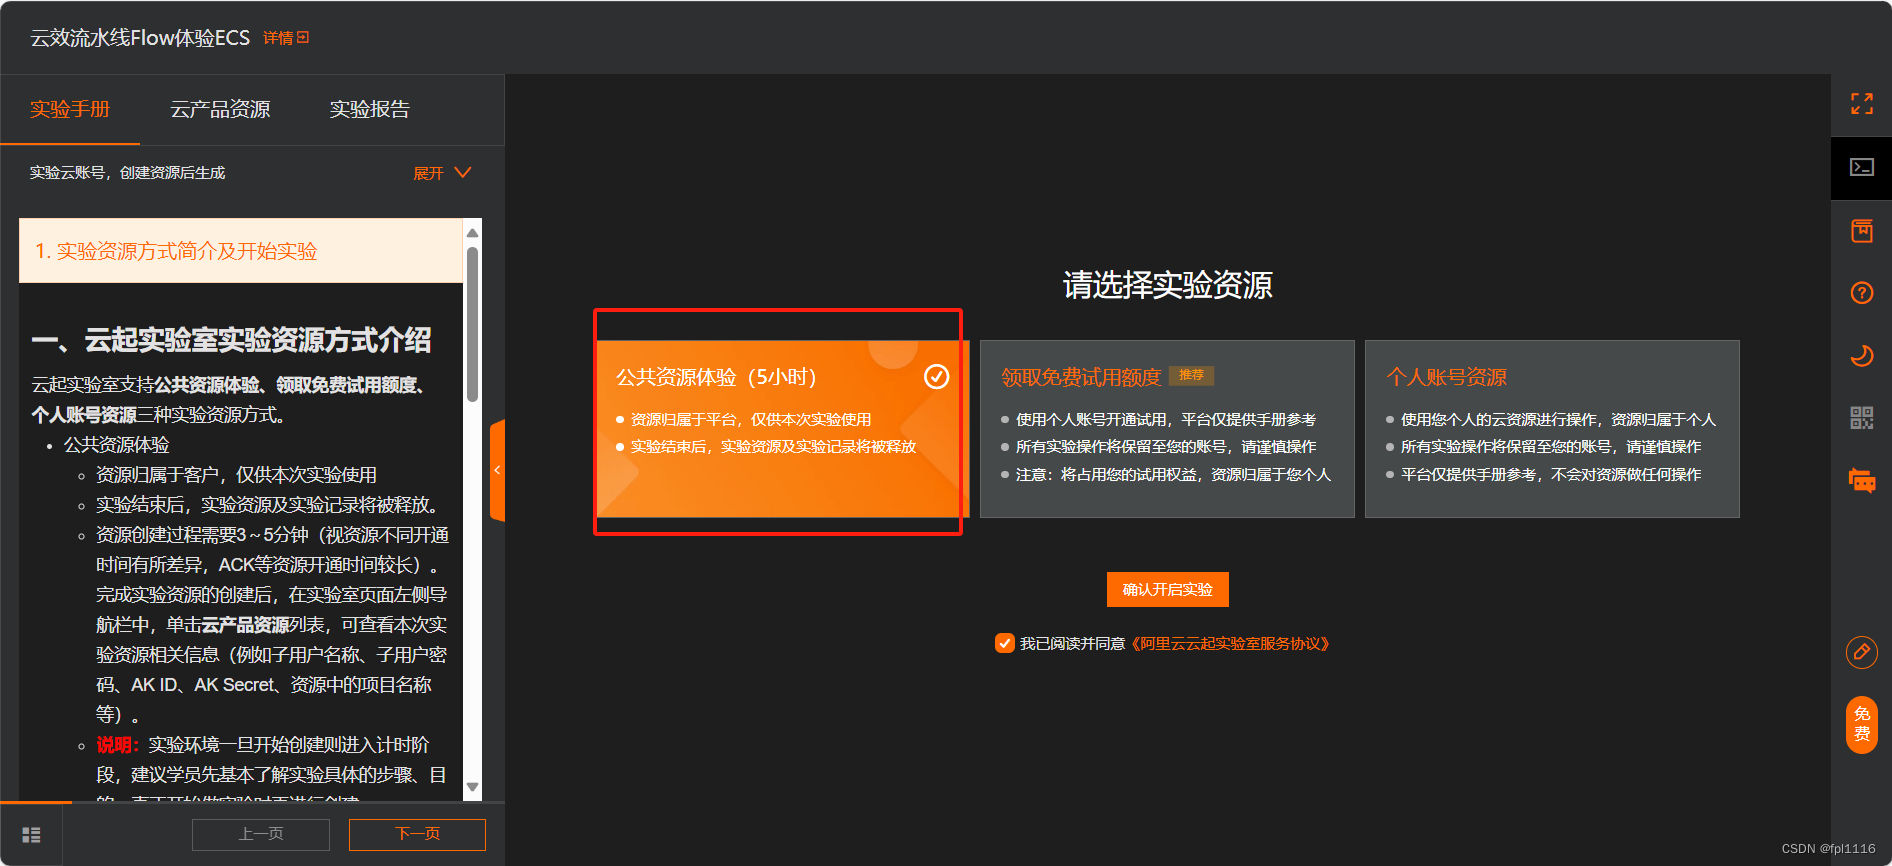Click title 请选择实验资源
Viewport: 1892px width, 866px height.
[1167, 285]
